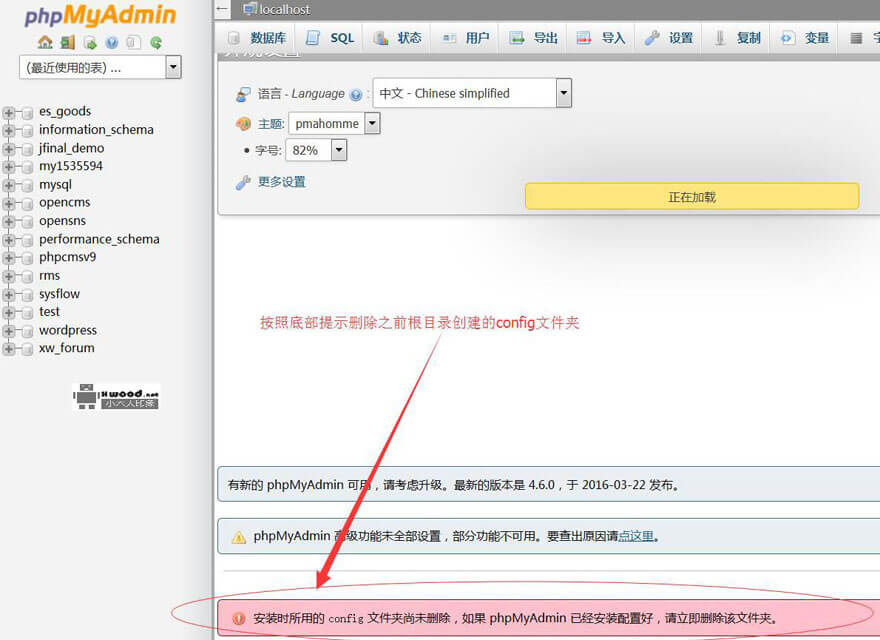Reload navigation with green refresh icon
The width and height of the screenshot is (880, 640).
coord(156,42)
